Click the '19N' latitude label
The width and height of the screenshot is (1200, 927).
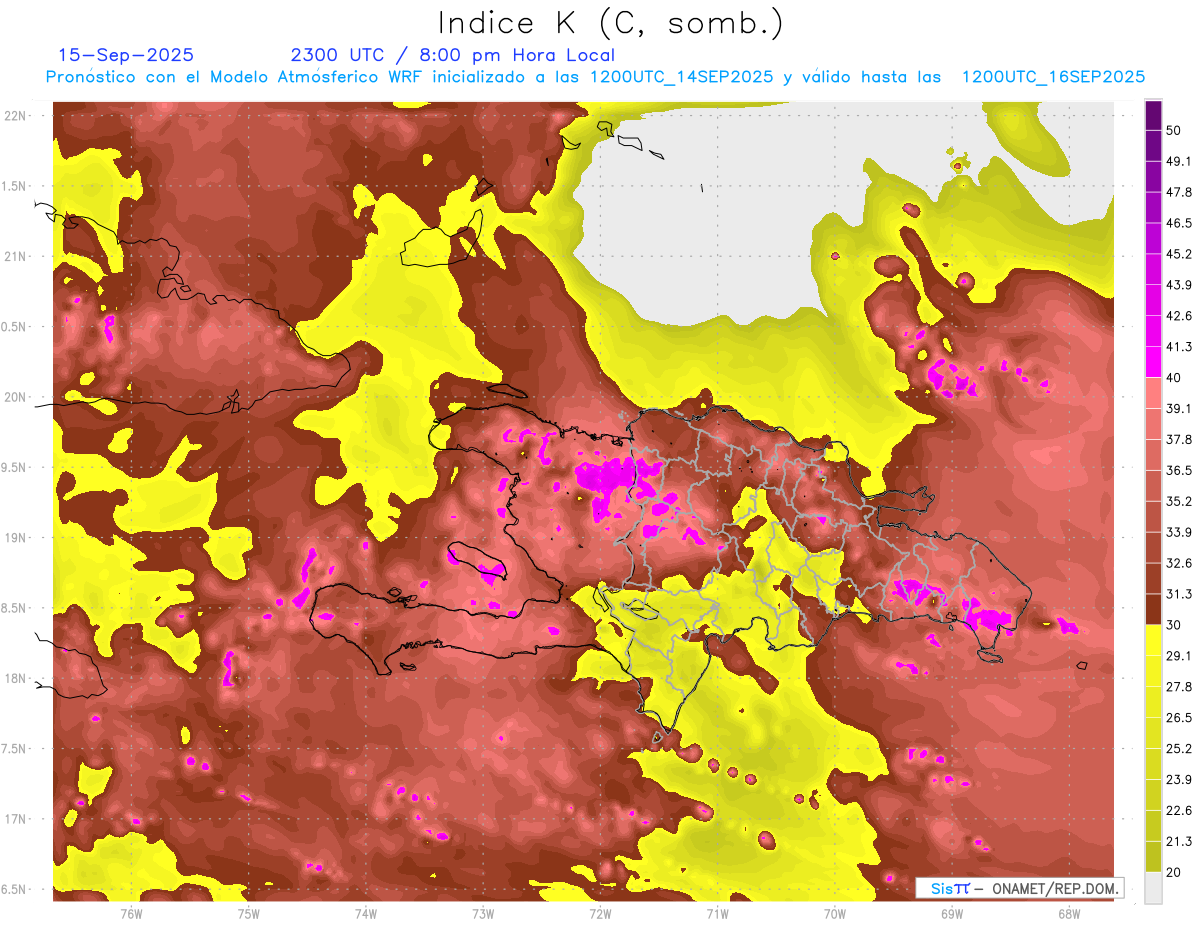(15, 538)
